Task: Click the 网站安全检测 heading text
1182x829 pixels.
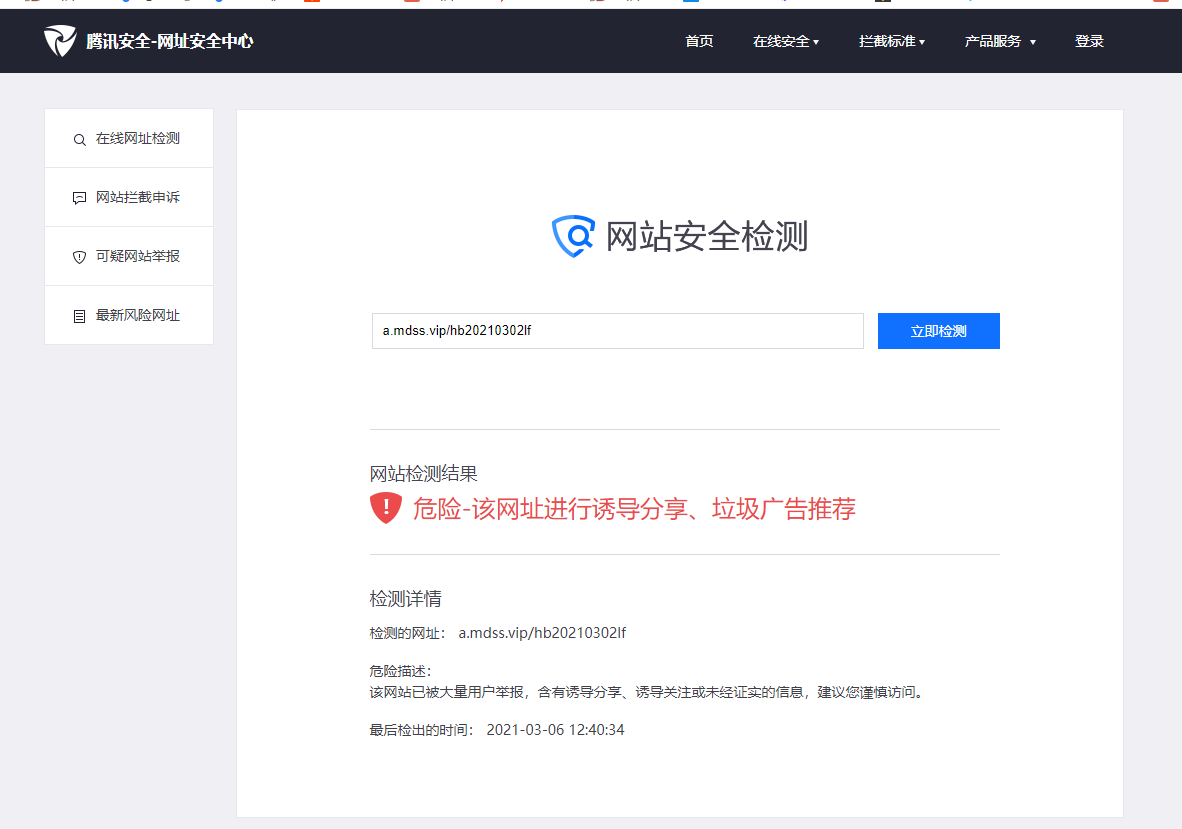Action: 707,236
